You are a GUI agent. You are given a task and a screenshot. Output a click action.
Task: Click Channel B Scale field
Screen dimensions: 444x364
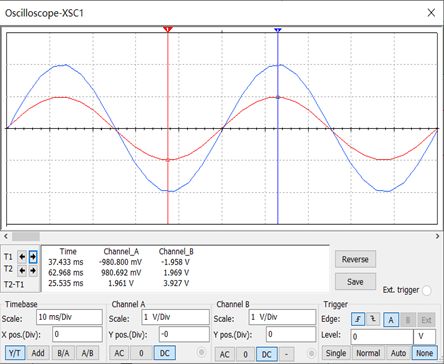tap(282, 317)
